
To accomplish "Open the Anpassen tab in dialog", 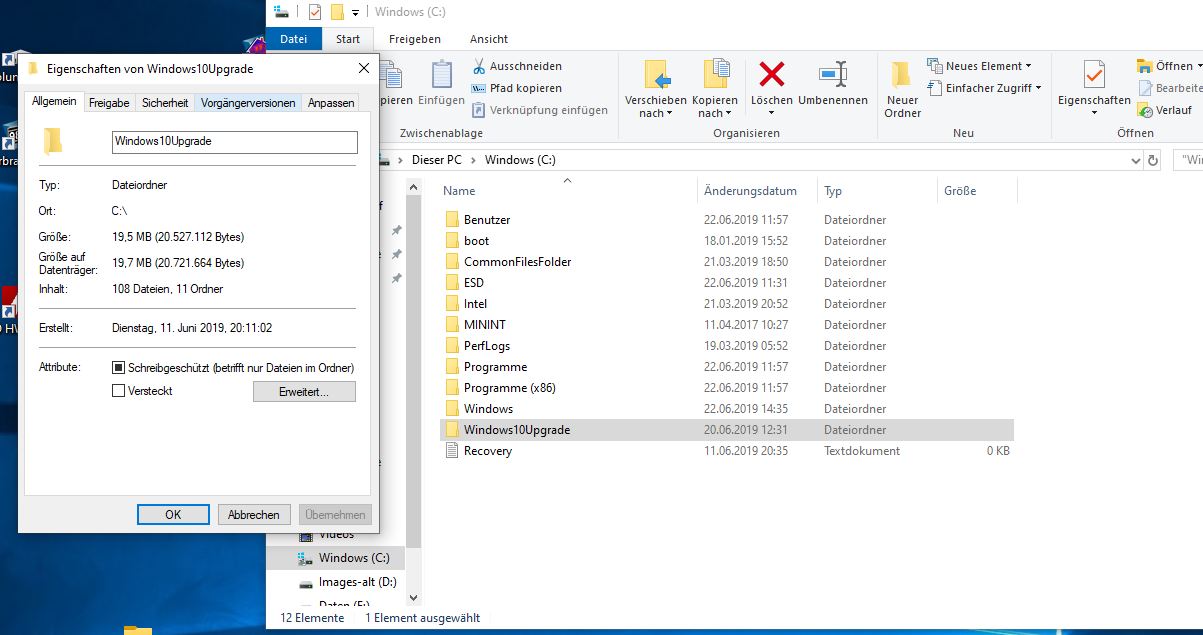I will [x=331, y=103].
